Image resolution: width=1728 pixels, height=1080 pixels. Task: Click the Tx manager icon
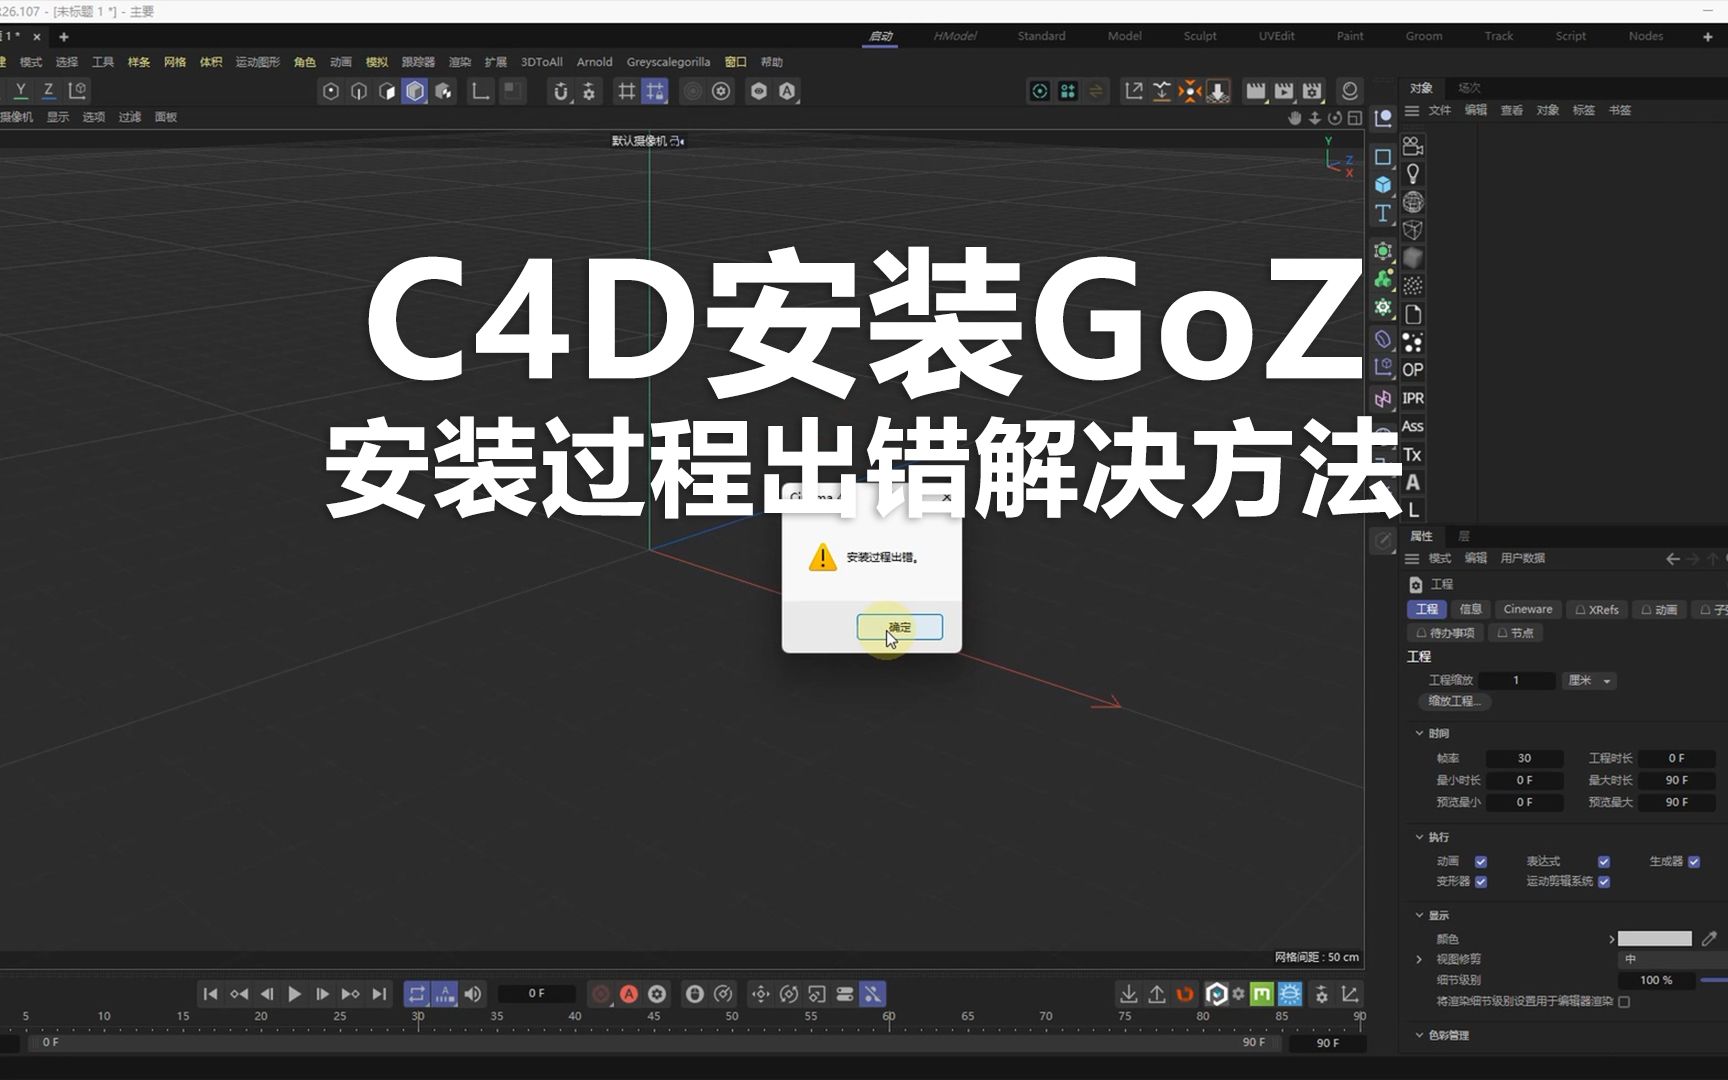click(x=1413, y=454)
